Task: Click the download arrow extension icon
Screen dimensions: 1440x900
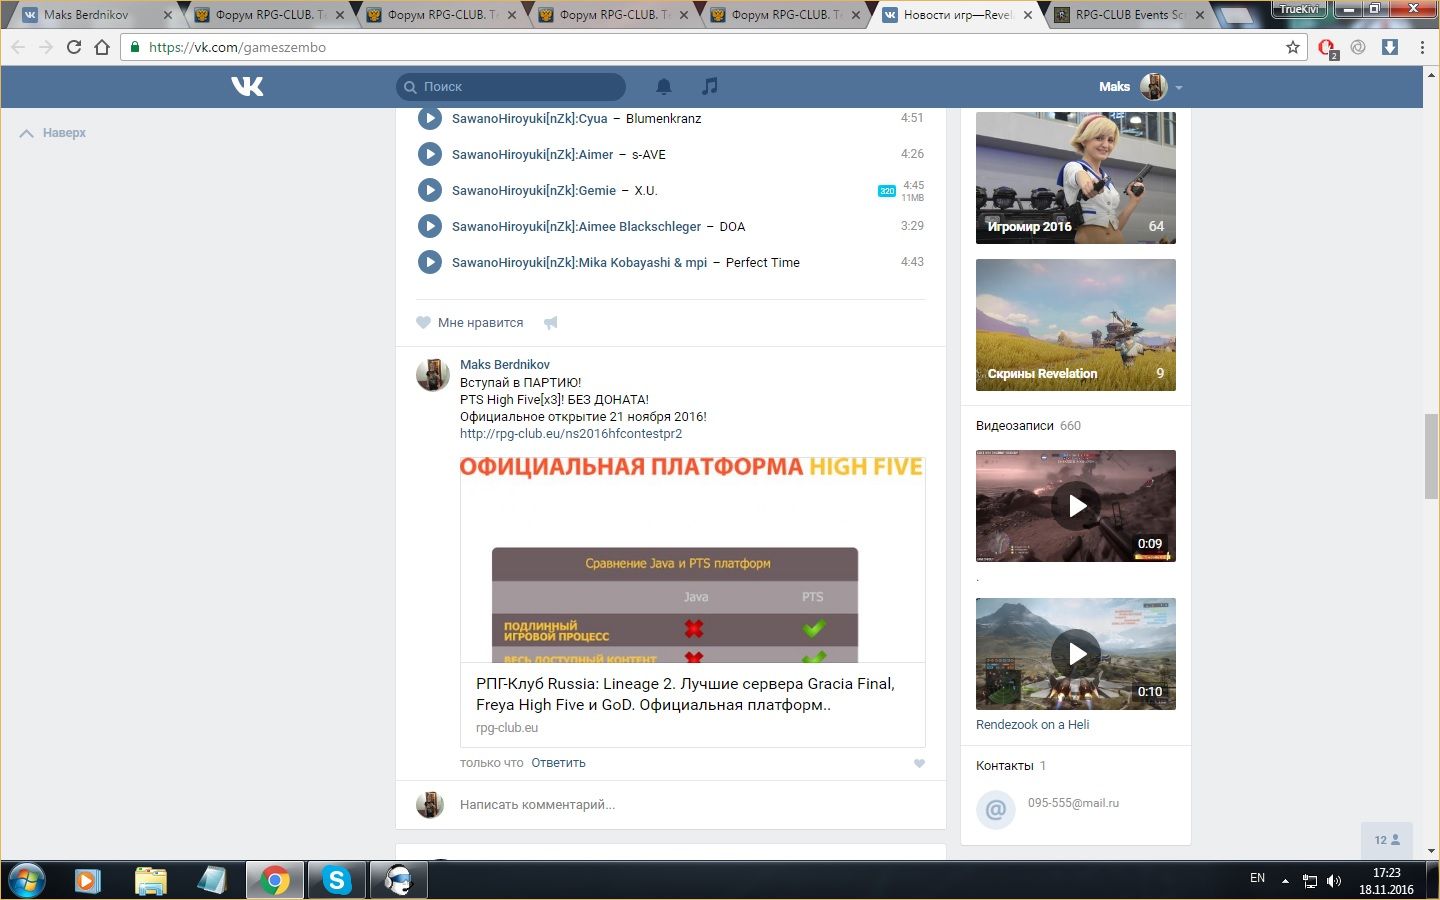Action: 1390,47
